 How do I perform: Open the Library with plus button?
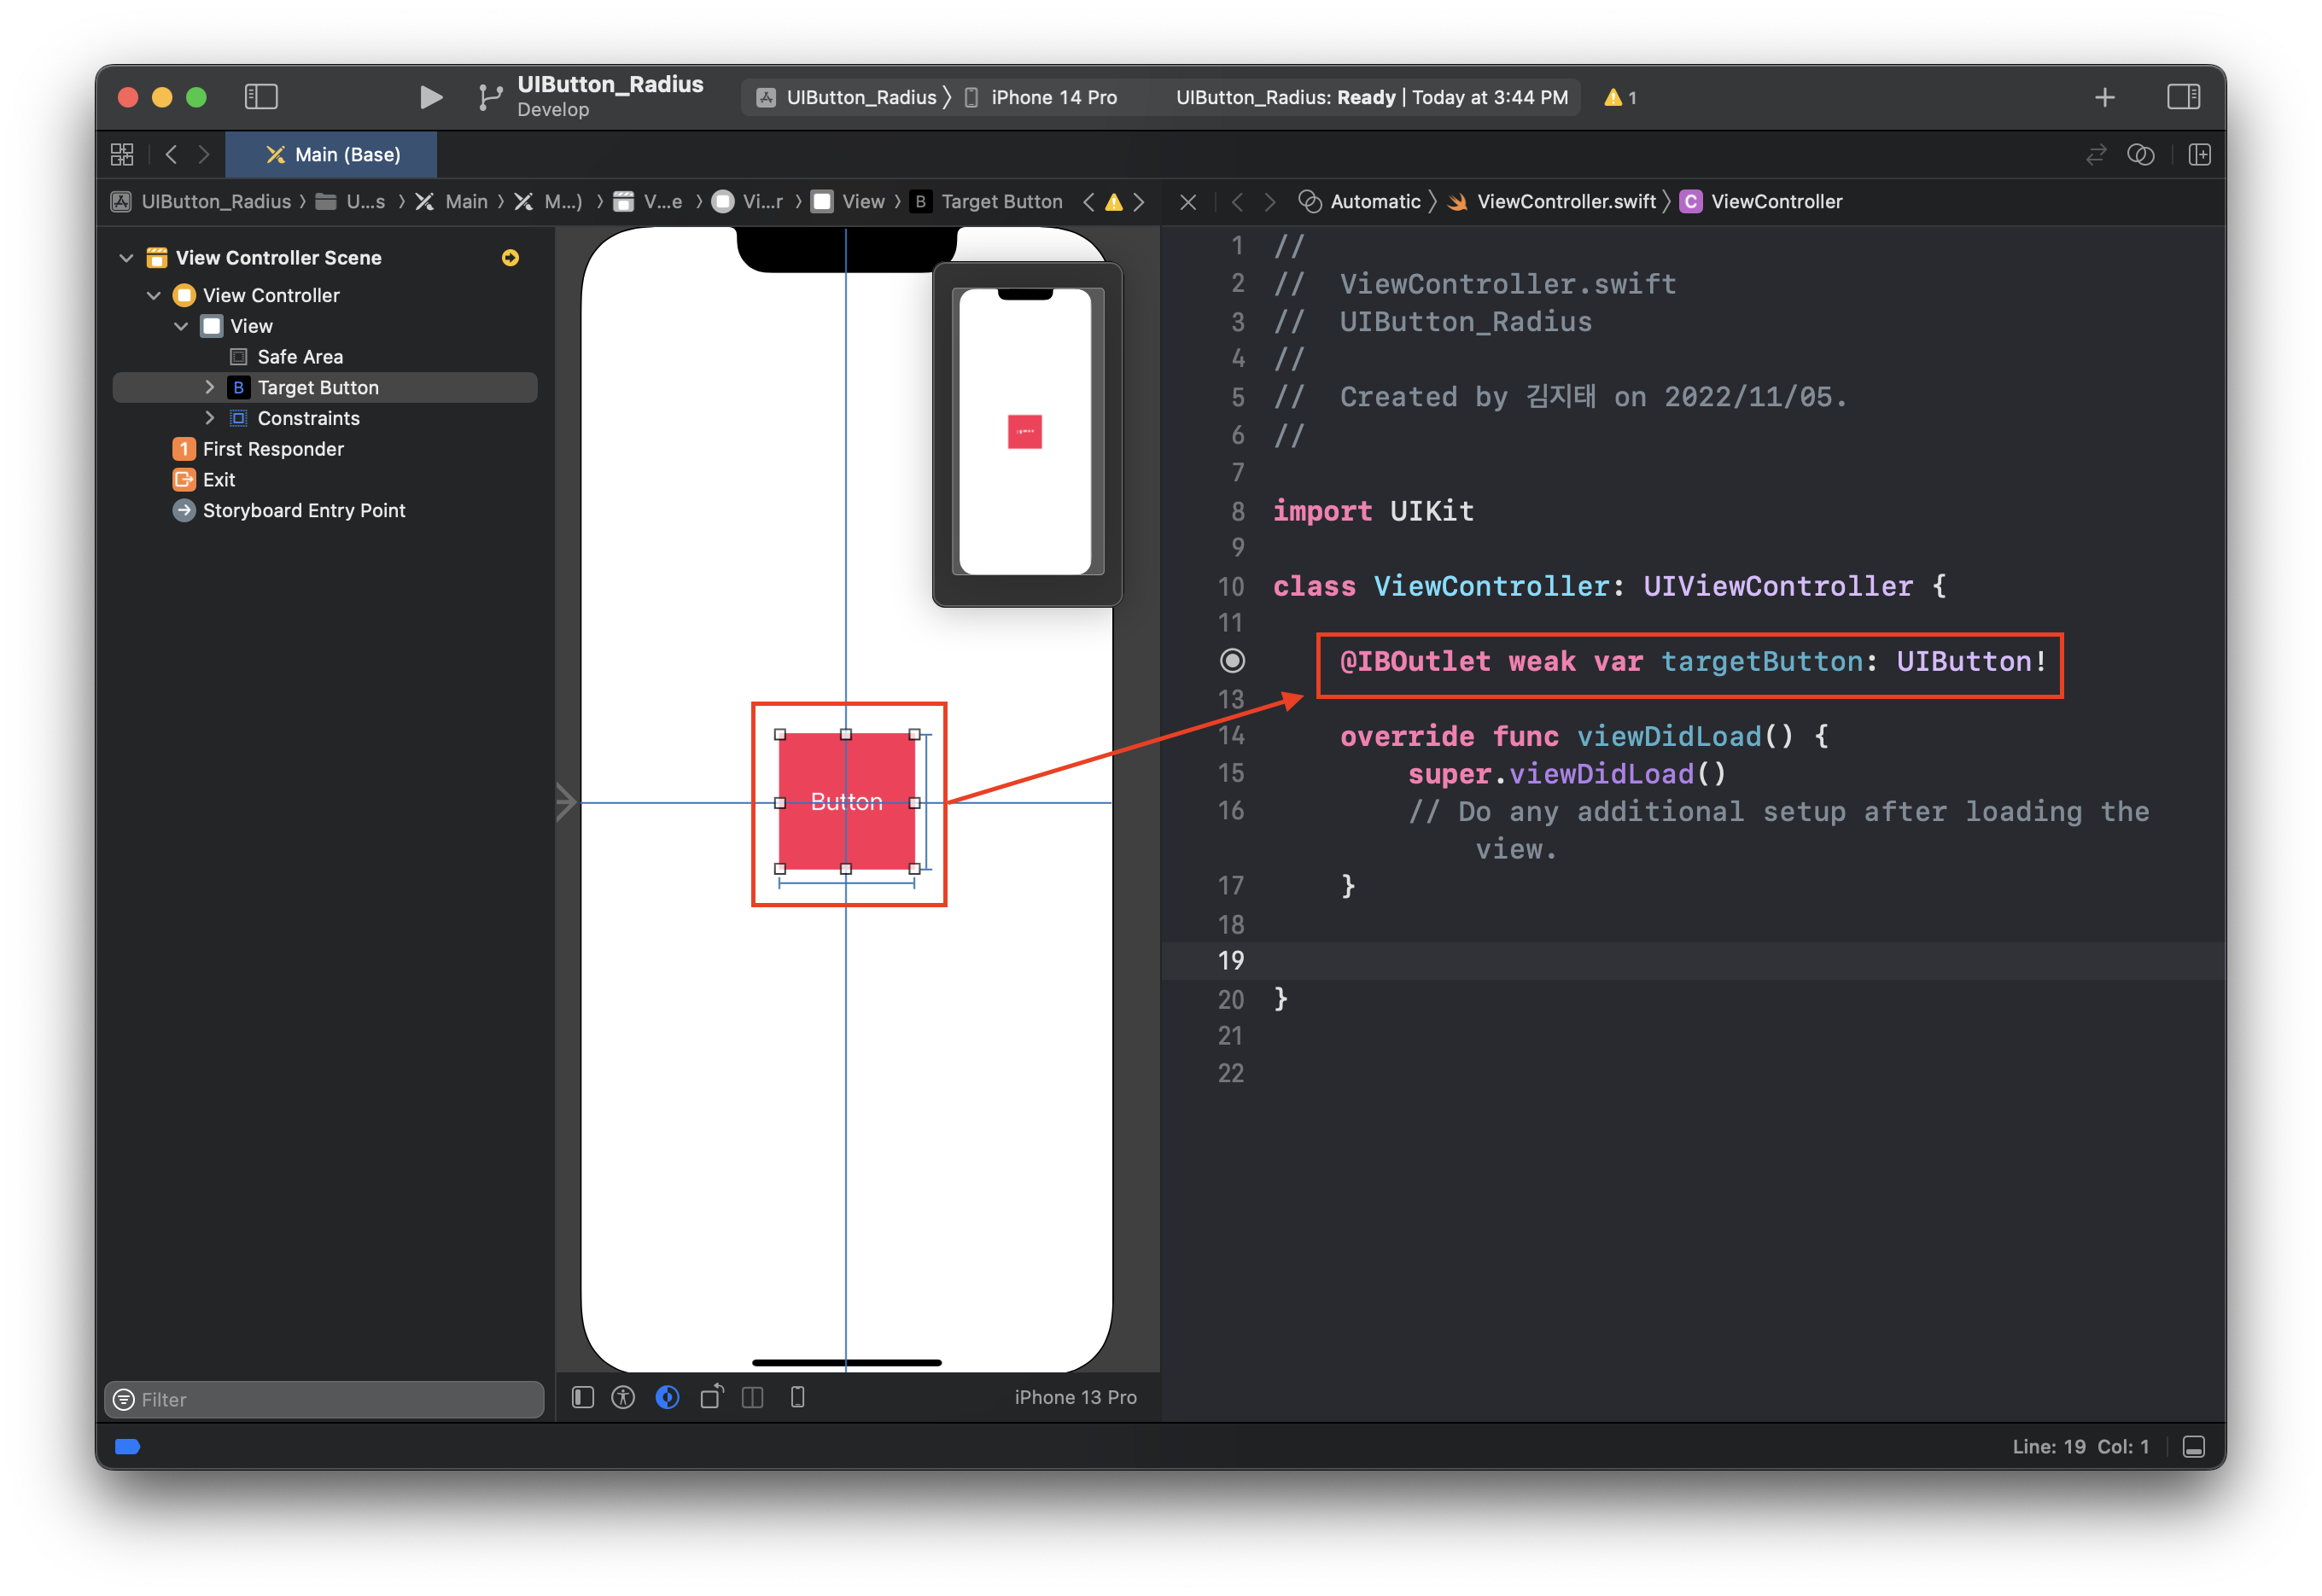2104,97
